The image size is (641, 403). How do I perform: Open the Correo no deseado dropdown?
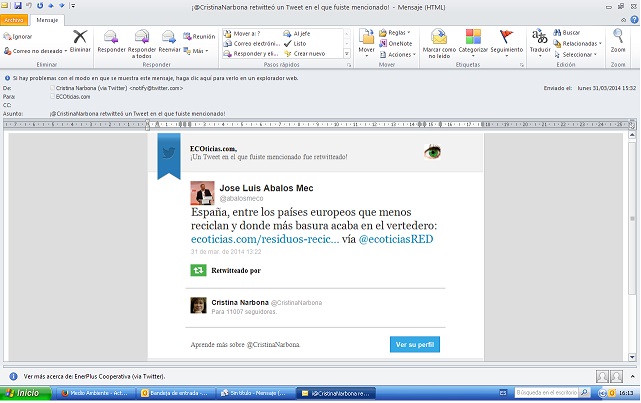click(35, 51)
